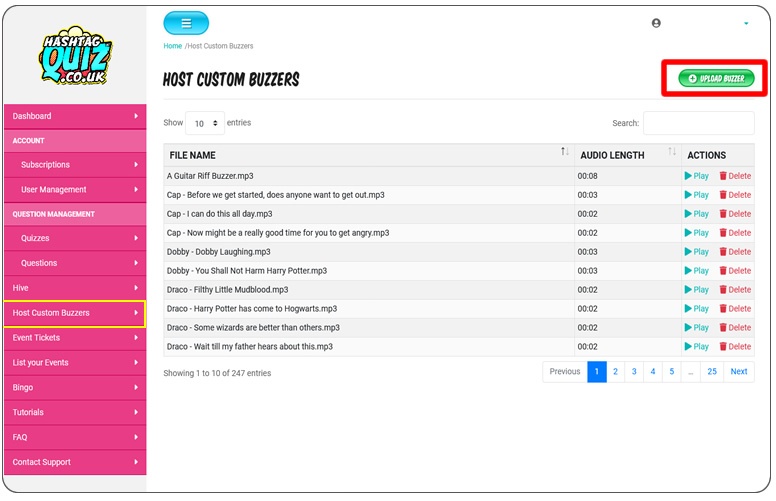Delete Cap - I can do this all day.mp3

click(x=735, y=214)
